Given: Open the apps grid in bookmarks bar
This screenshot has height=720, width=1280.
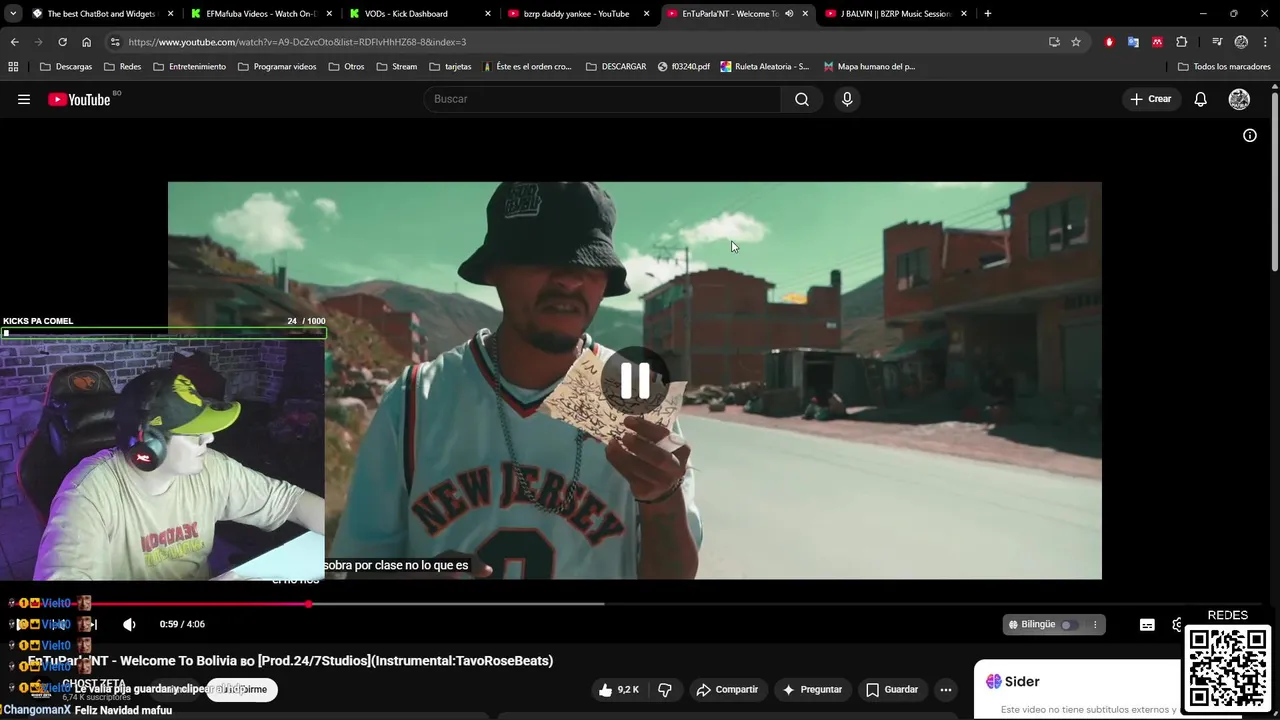Looking at the screenshot, I should 13,67.
